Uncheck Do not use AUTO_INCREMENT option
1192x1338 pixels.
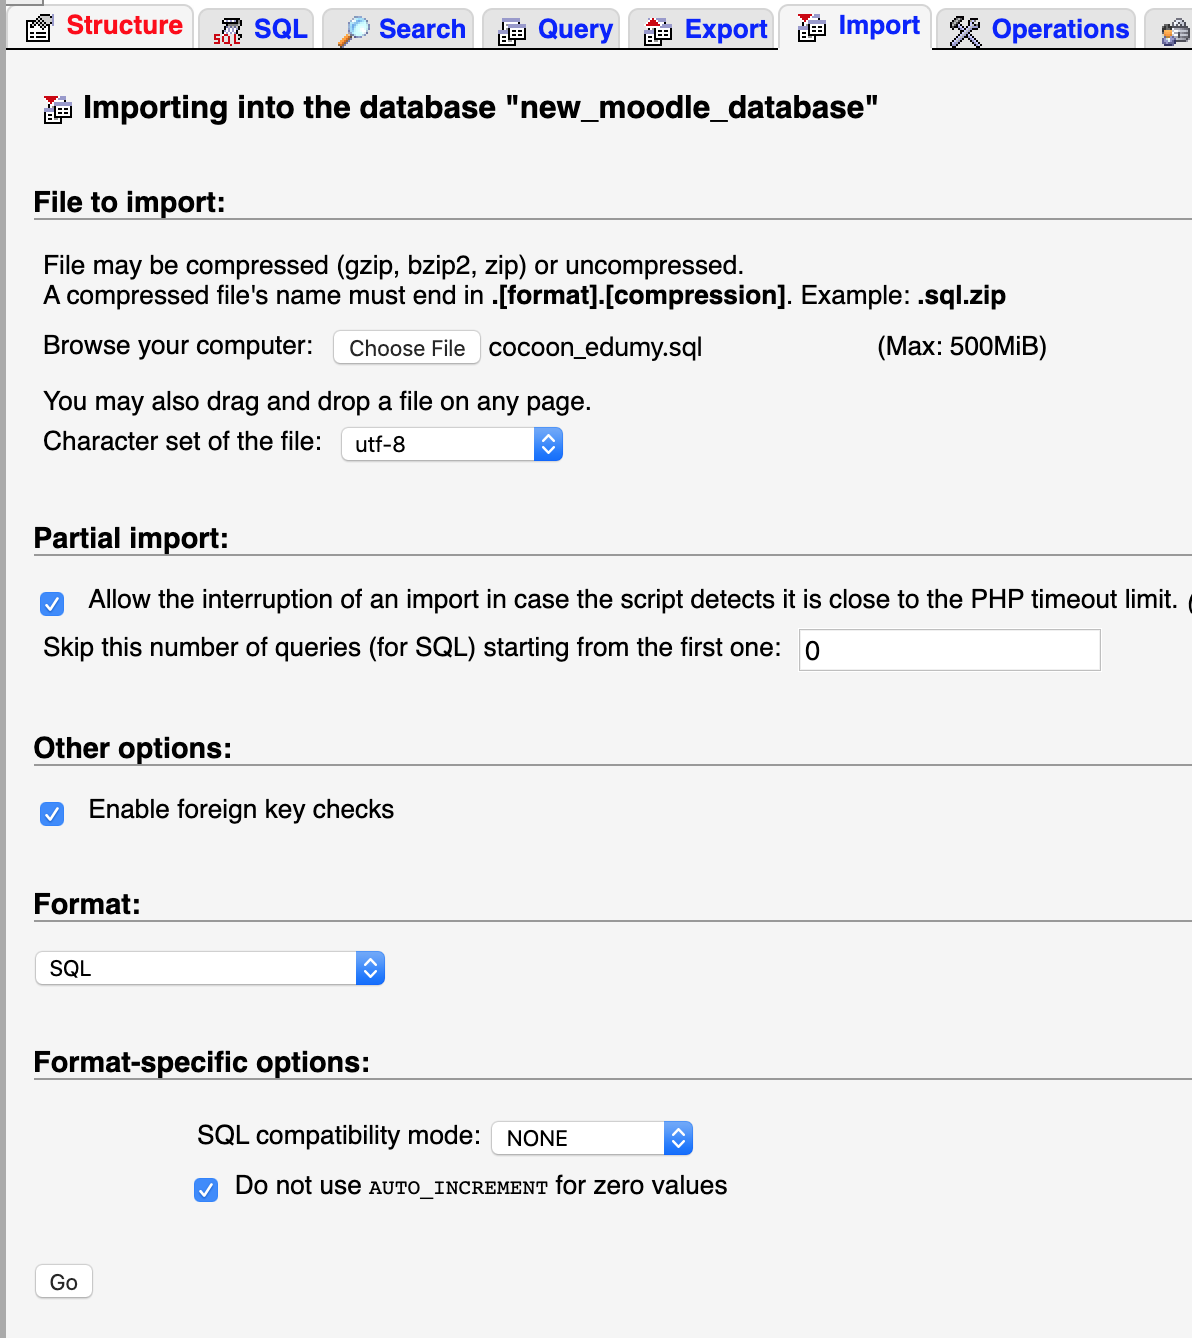206,1189
